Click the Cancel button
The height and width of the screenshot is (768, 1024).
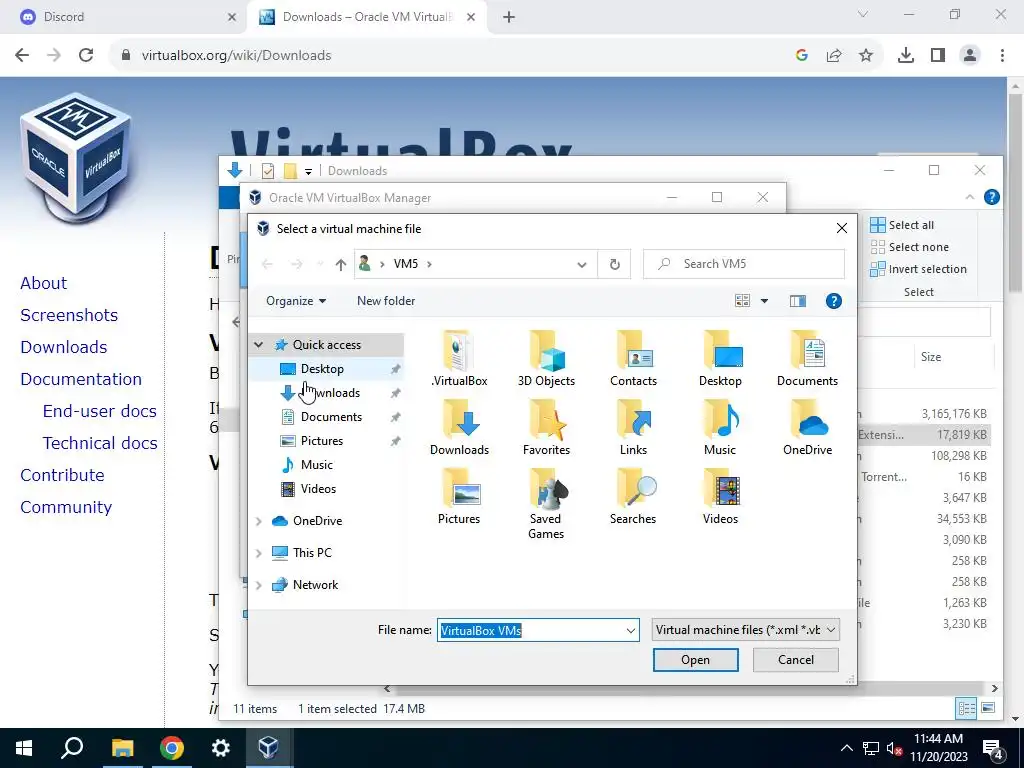click(x=795, y=660)
